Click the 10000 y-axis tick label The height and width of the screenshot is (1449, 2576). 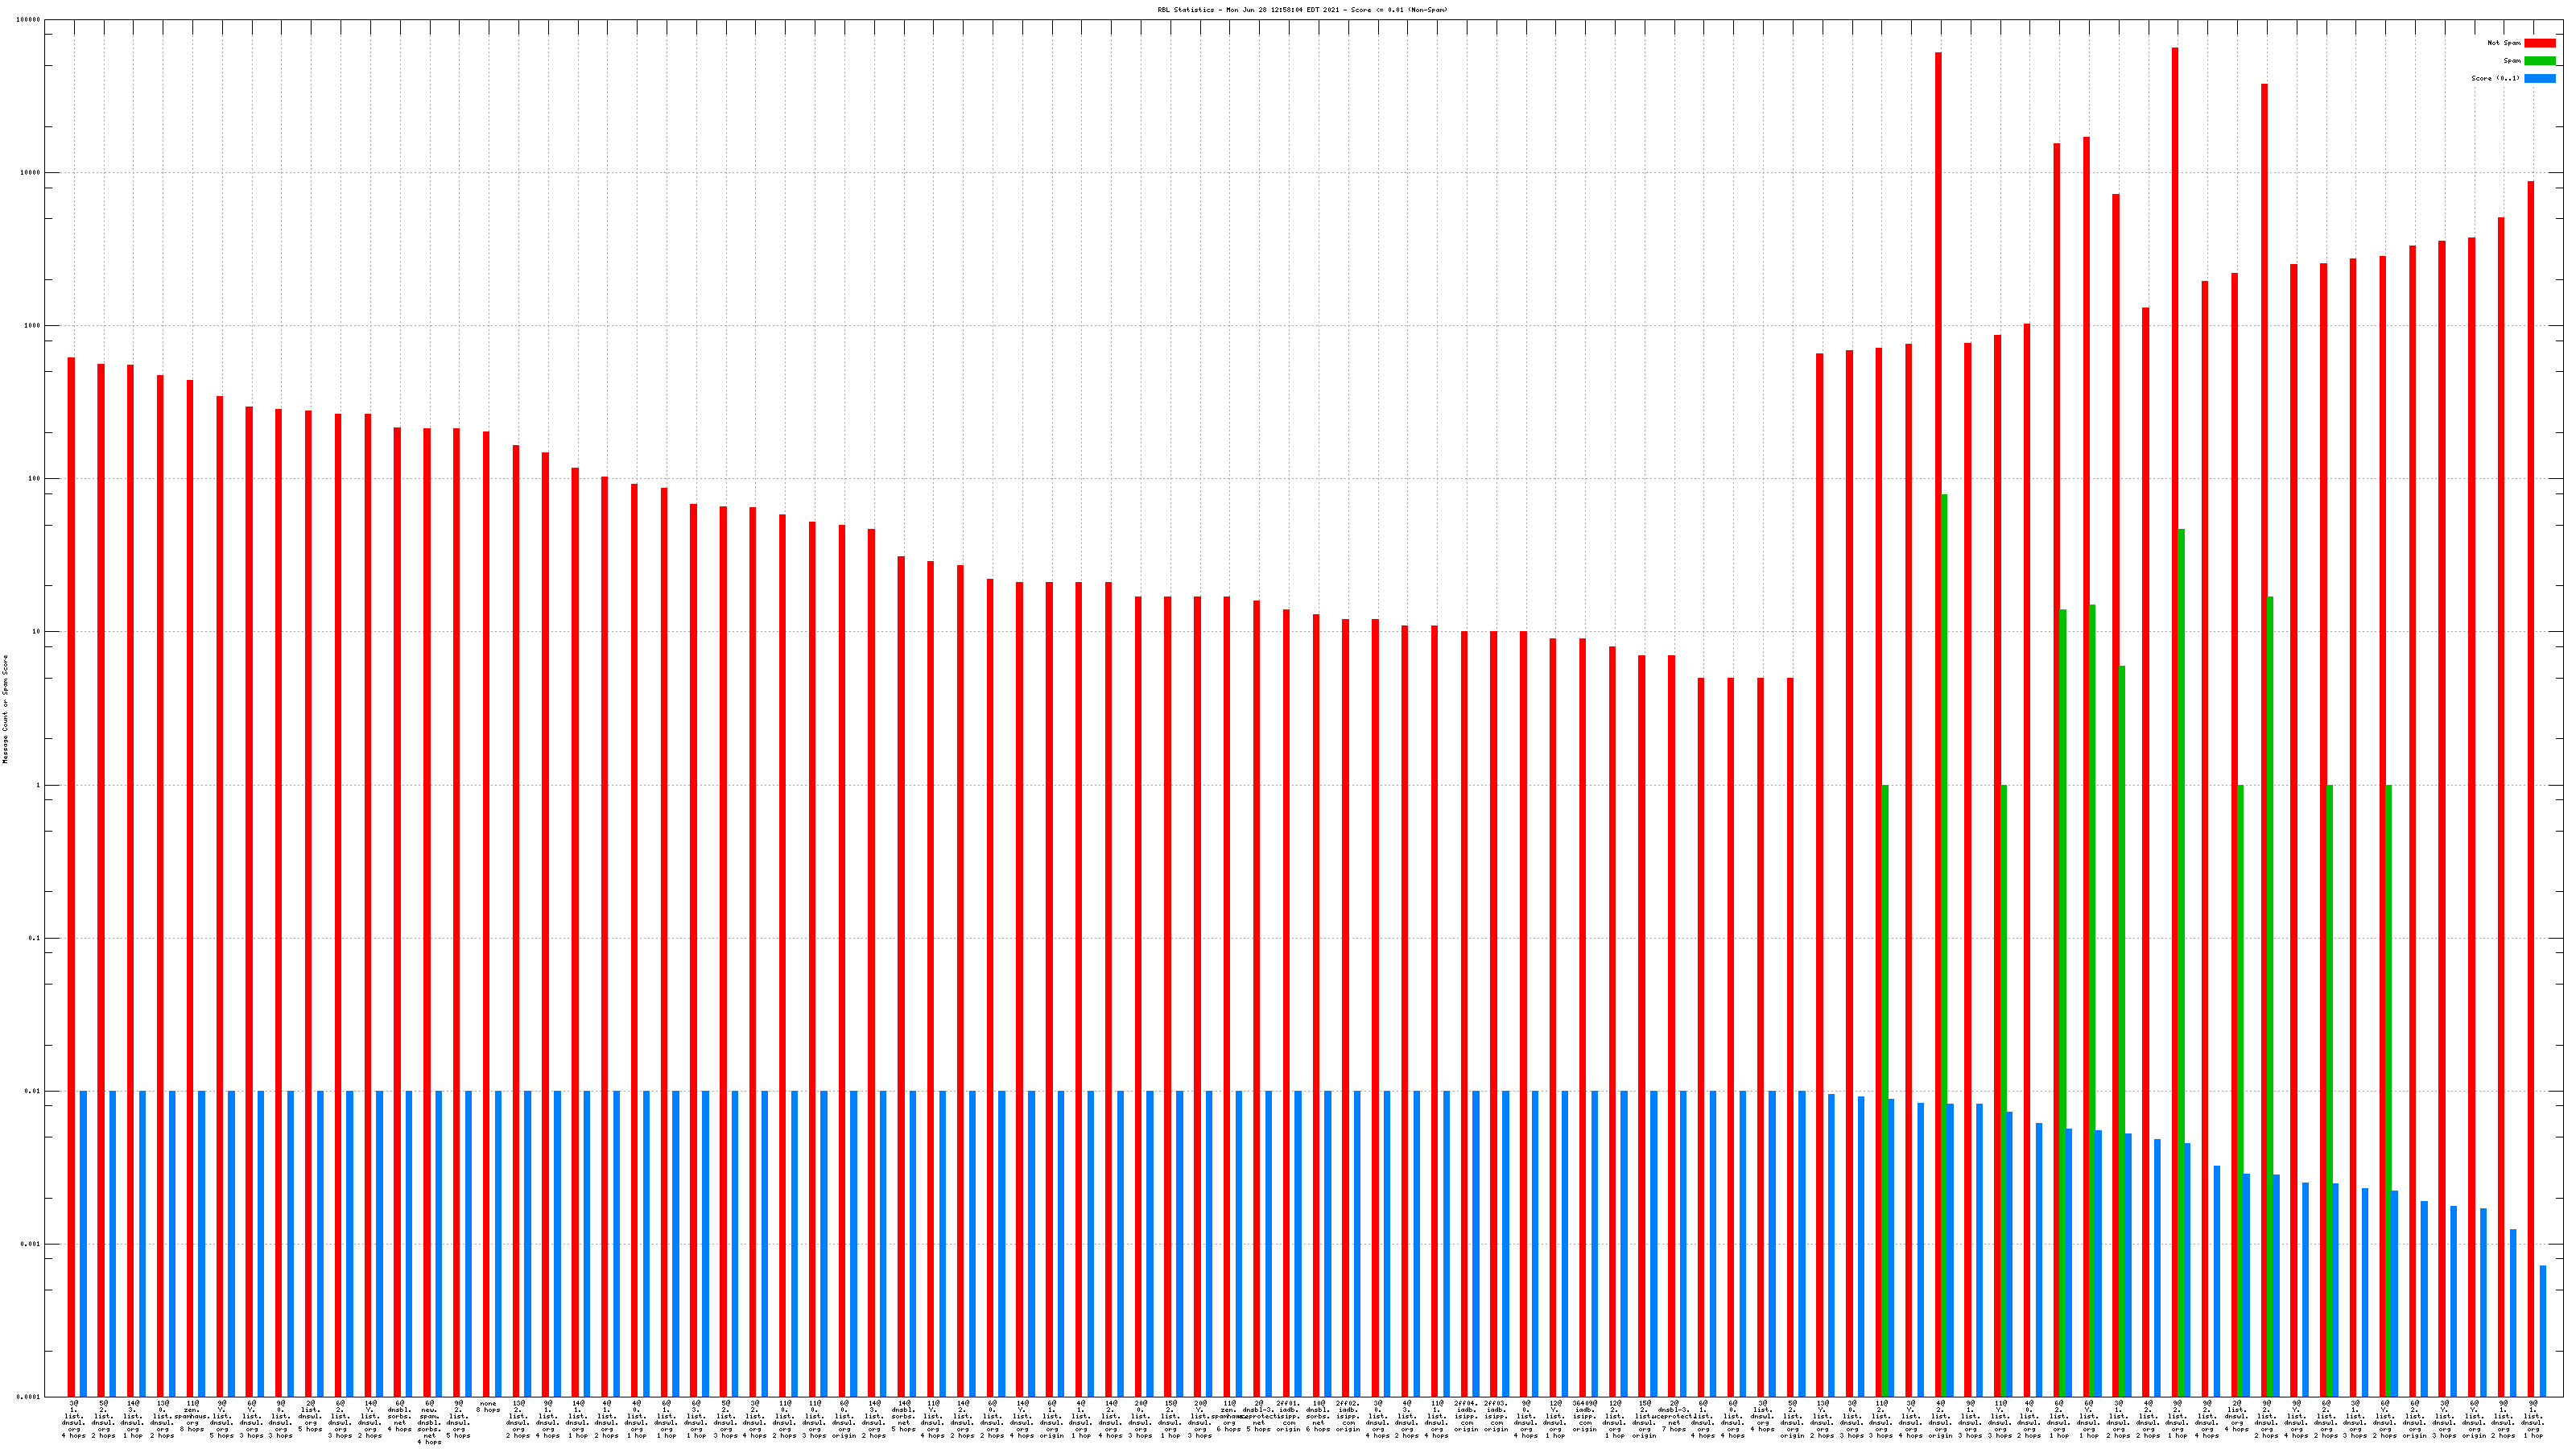point(31,173)
